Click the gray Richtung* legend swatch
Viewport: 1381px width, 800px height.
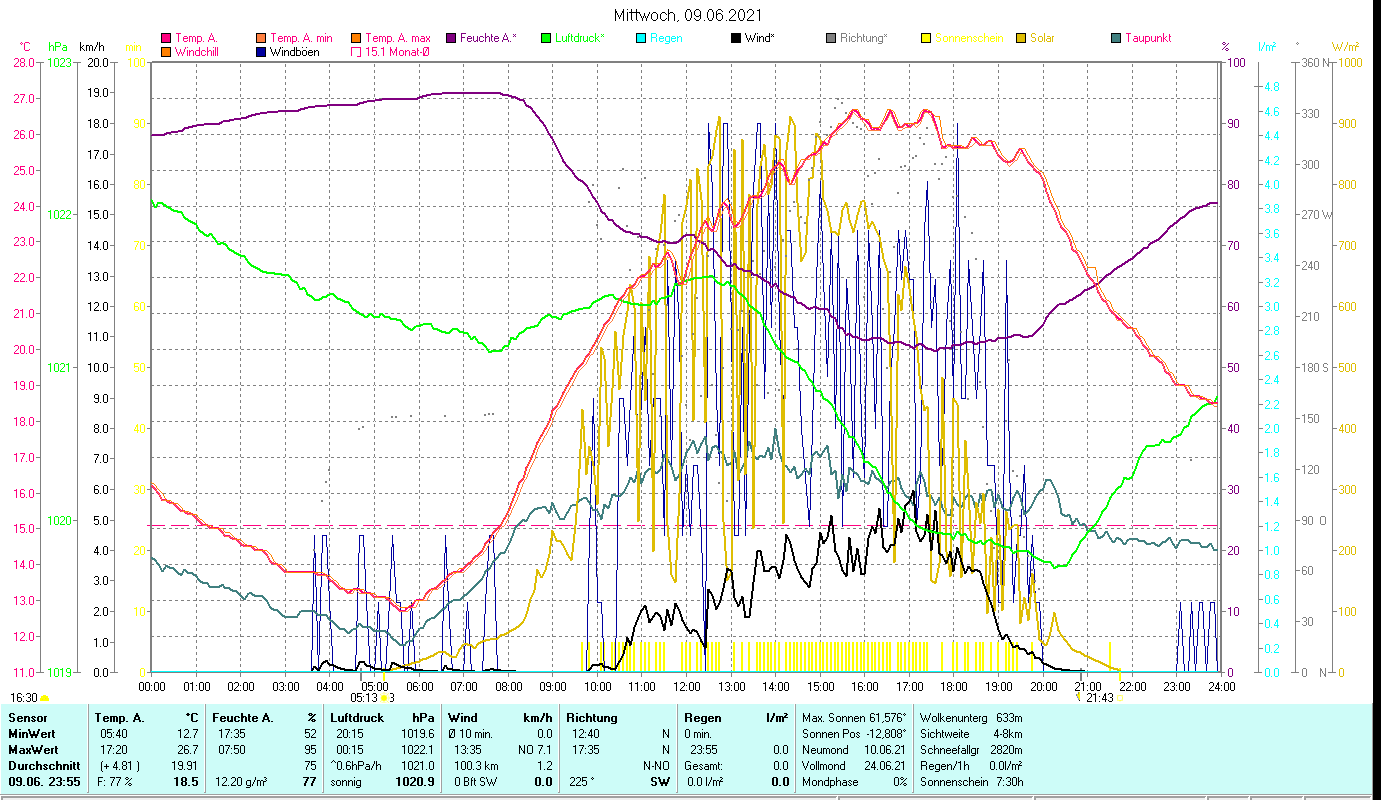pyautogui.click(x=831, y=38)
